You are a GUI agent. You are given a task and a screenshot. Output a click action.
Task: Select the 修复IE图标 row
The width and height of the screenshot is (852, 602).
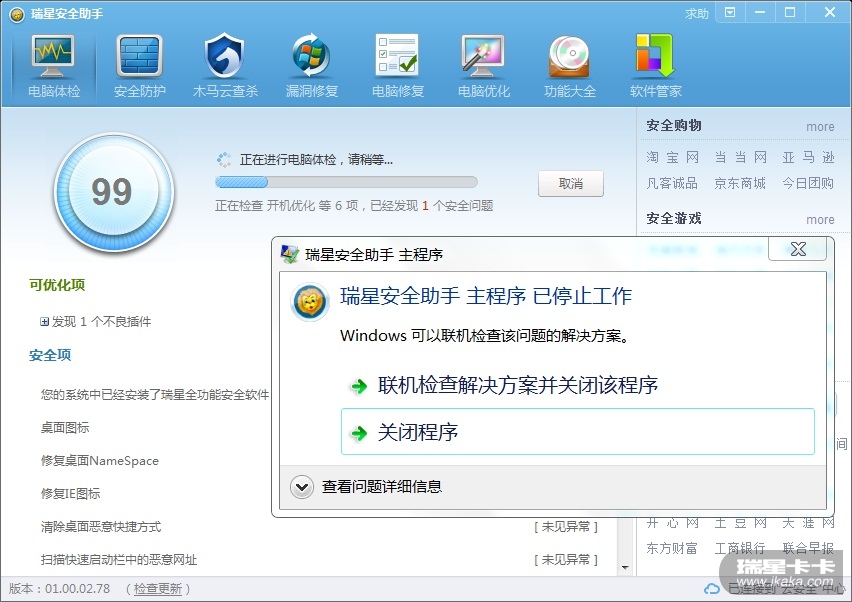70,493
